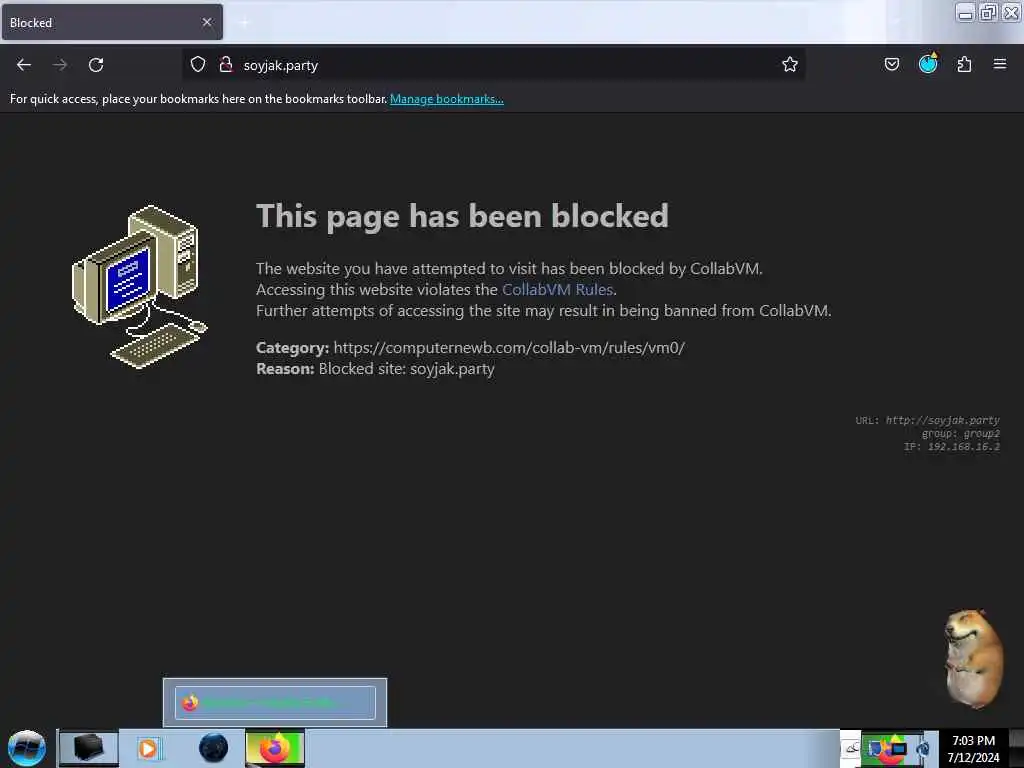The width and height of the screenshot is (1024, 768).
Task: Open a new tab with plus button
Action: [244, 23]
